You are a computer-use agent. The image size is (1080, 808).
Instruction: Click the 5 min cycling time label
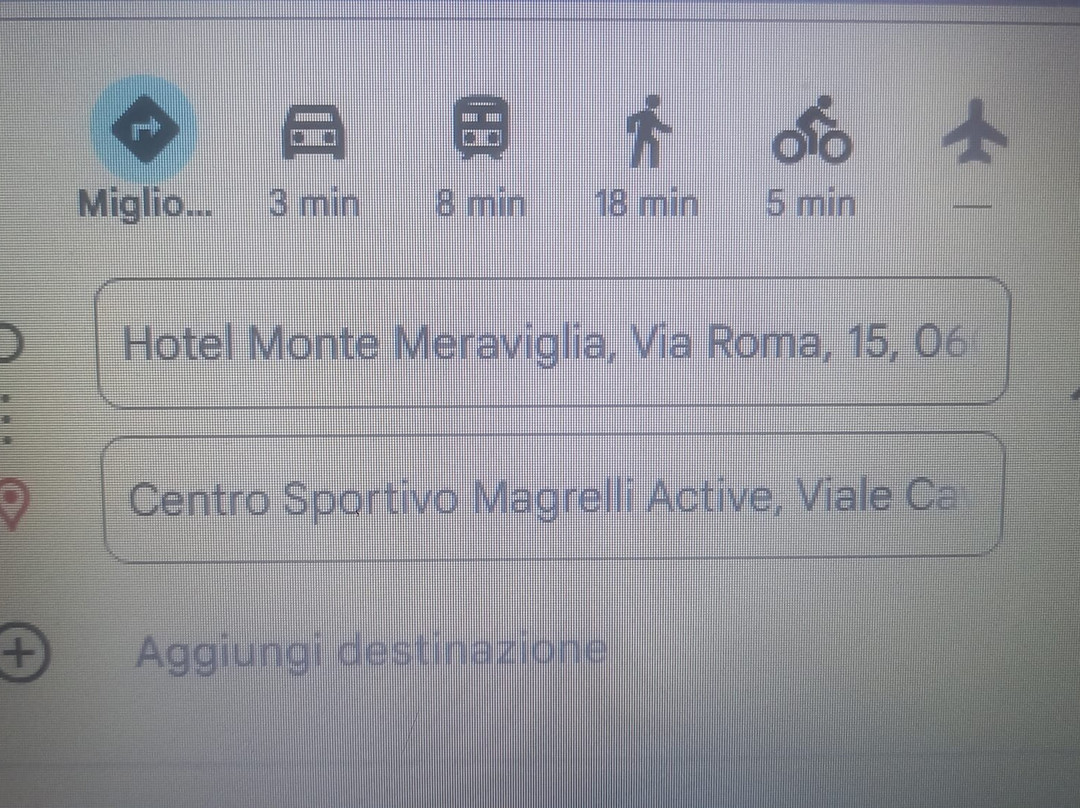tap(811, 203)
